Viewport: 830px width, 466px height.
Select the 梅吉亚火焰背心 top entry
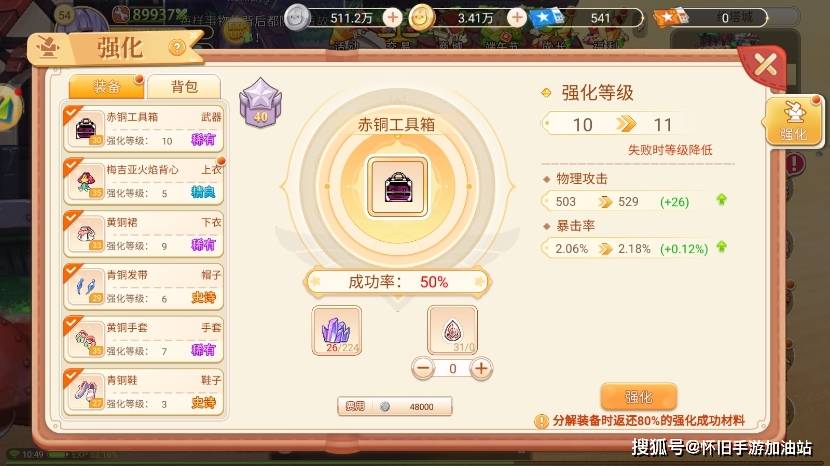[x=143, y=181]
